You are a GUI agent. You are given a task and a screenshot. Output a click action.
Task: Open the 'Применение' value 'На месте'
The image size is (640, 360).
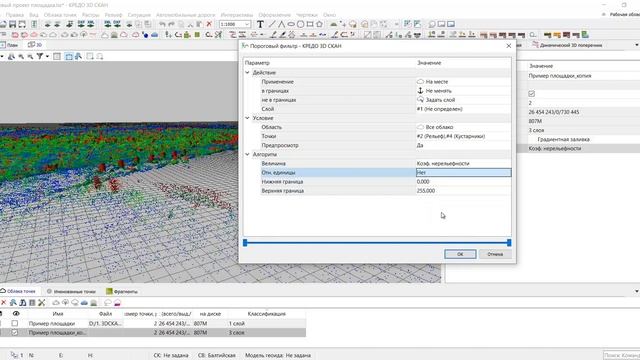463,82
